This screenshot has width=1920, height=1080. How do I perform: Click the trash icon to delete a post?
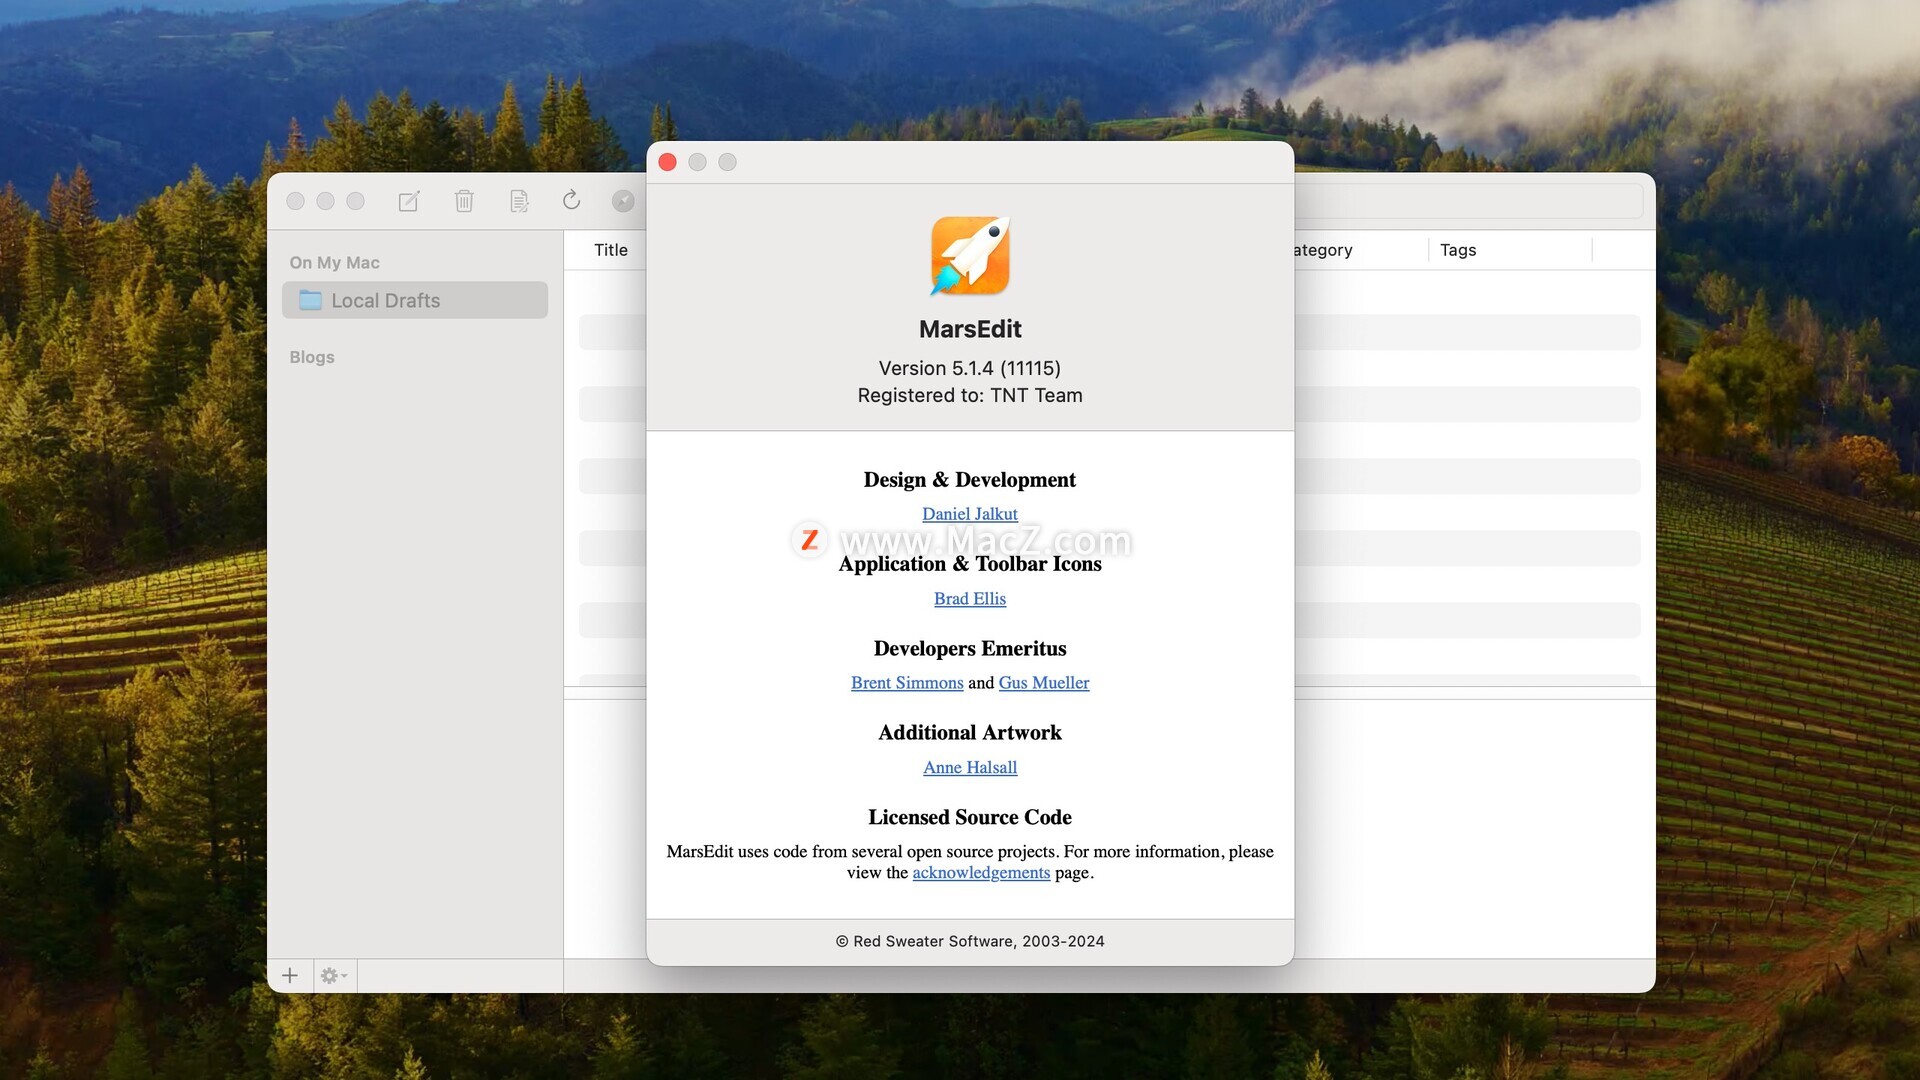pos(463,200)
